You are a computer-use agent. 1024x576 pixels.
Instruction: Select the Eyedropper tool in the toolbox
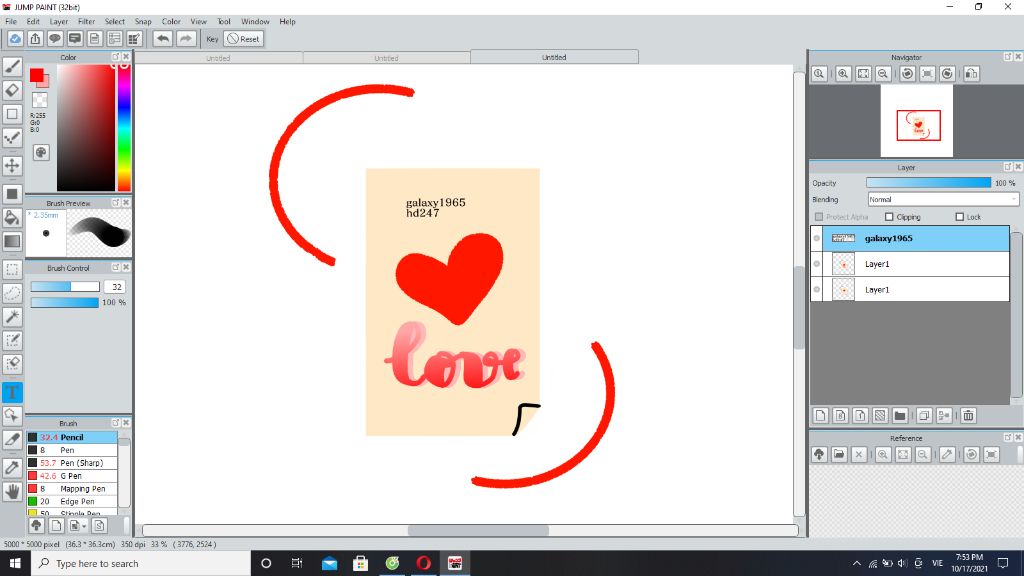pyautogui.click(x=12, y=468)
